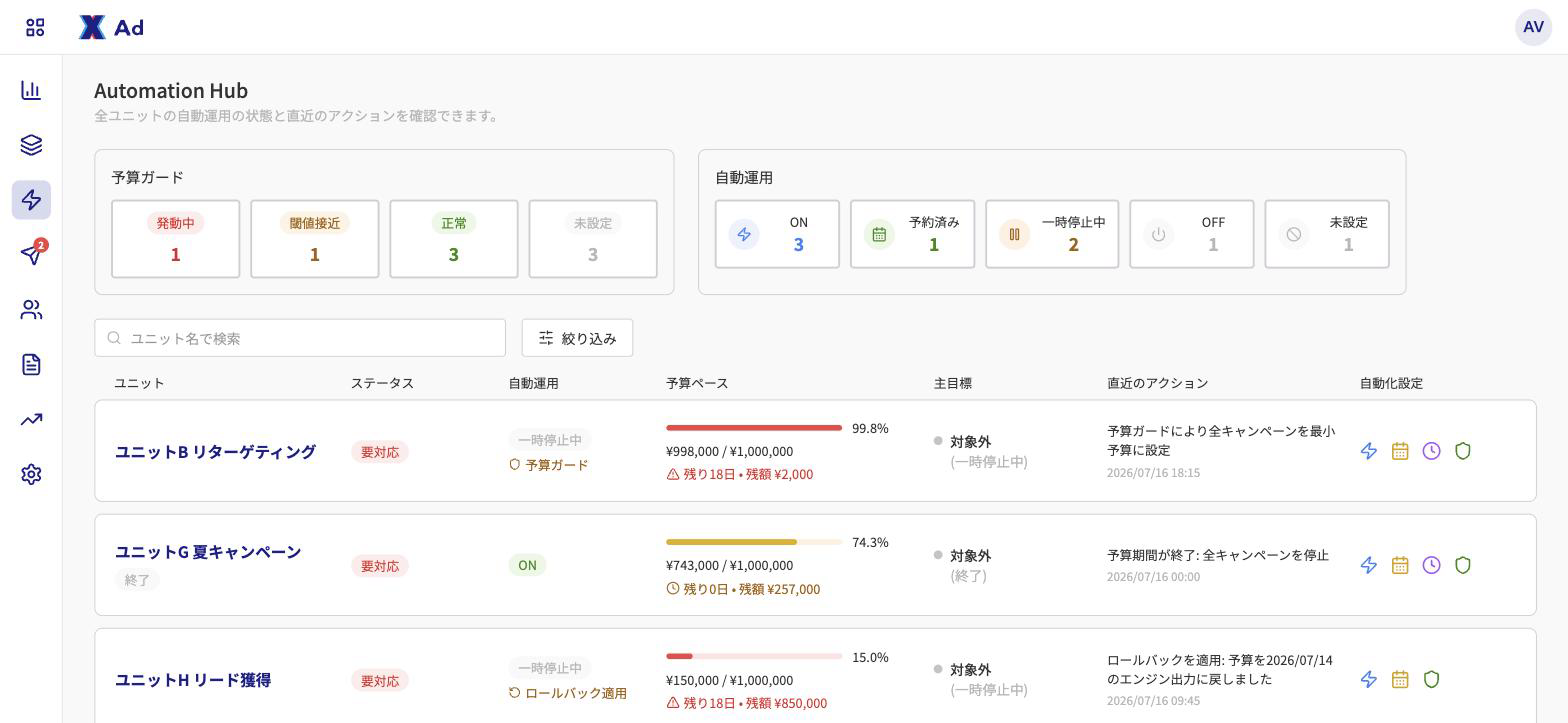Open ユニットG 夏キャンペーン unit link
Viewport: 1568px width, 723px height.
tap(208, 552)
